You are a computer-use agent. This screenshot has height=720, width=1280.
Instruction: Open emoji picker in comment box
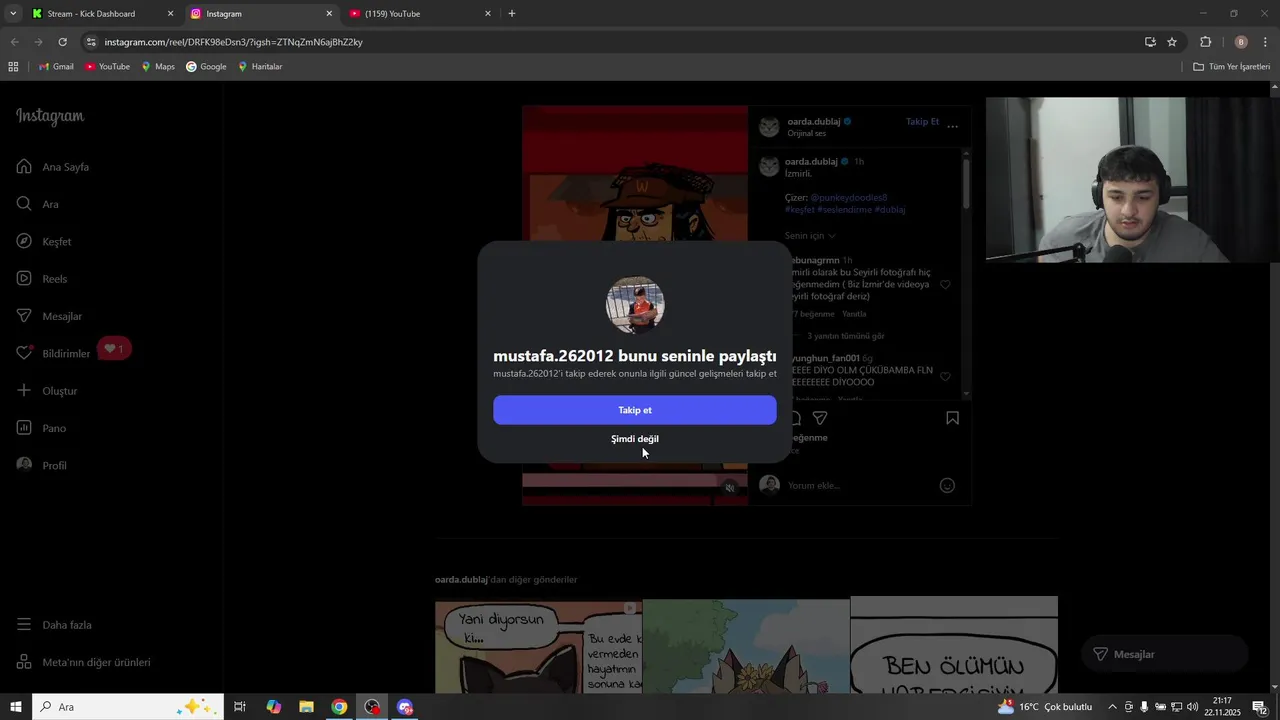tap(947, 486)
